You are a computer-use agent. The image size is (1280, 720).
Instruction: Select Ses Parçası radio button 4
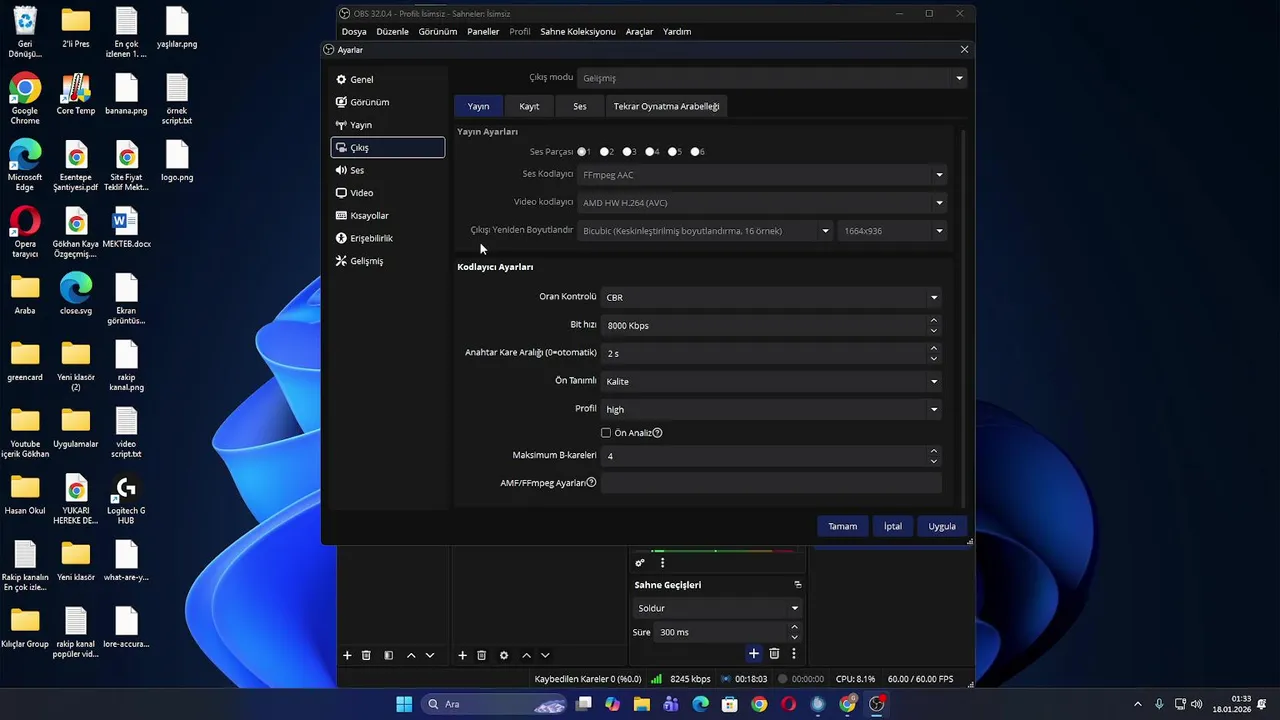[x=650, y=152]
